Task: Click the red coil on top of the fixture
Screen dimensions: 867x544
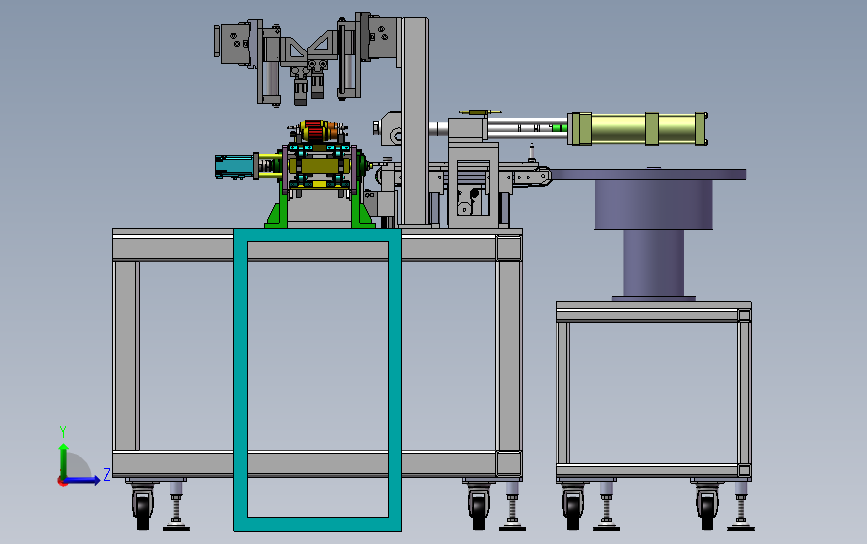Action: (x=314, y=130)
